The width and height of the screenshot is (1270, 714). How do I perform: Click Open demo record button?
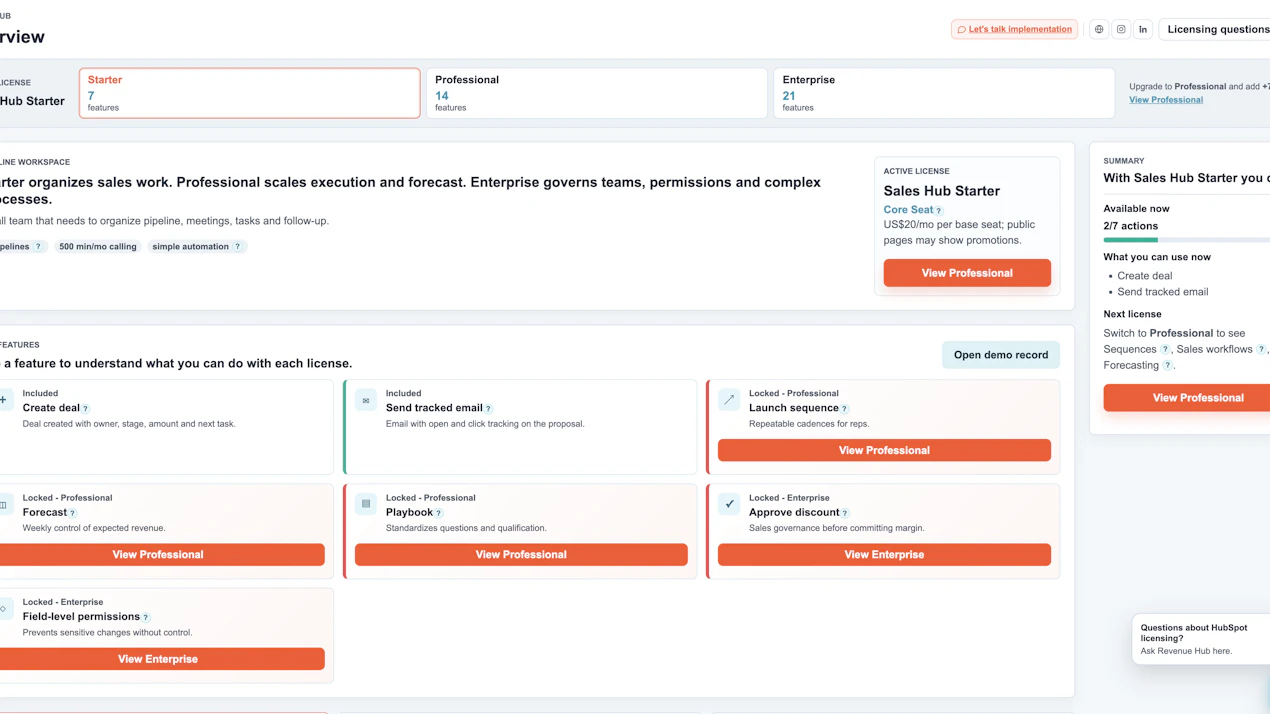pyautogui.click(x=1001, y=355)
